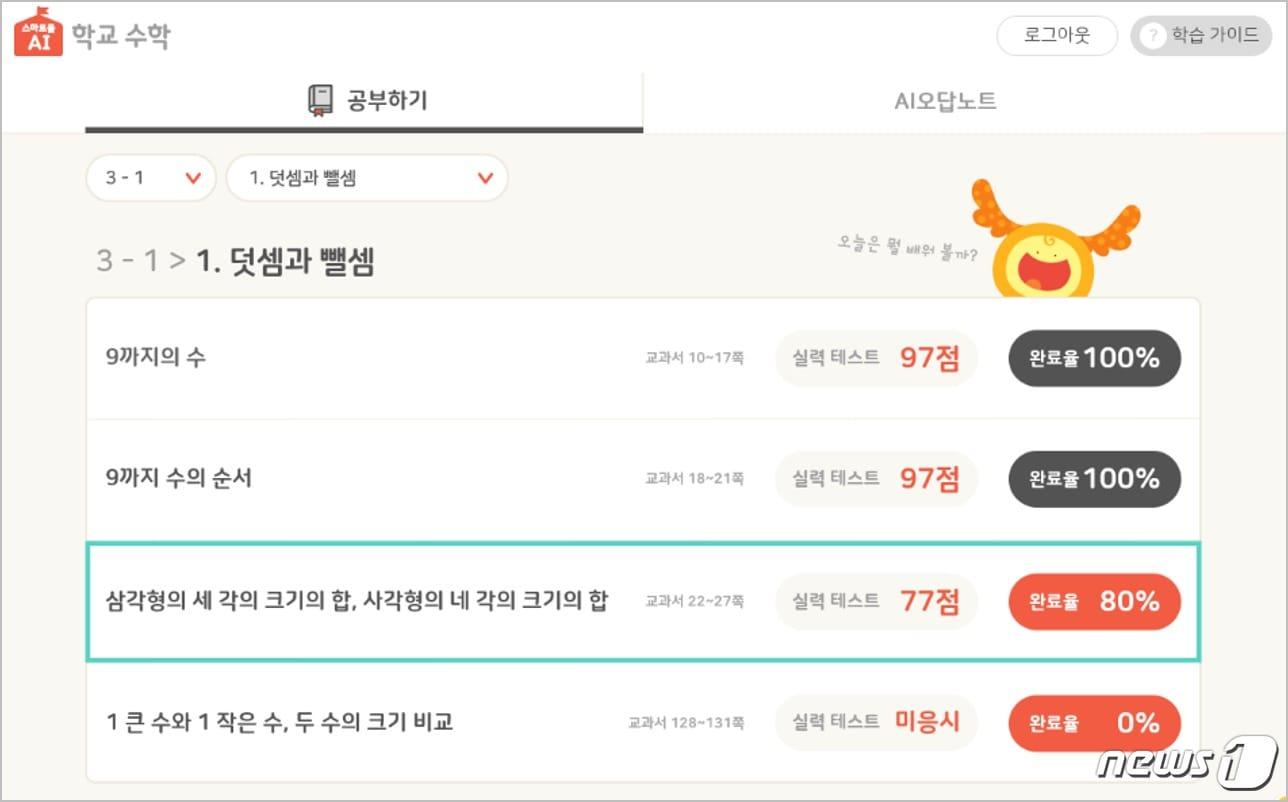Click the book icon beside 공부하기
The height and width of the screenshot is (802, 1288).
[x=321, y=99]
